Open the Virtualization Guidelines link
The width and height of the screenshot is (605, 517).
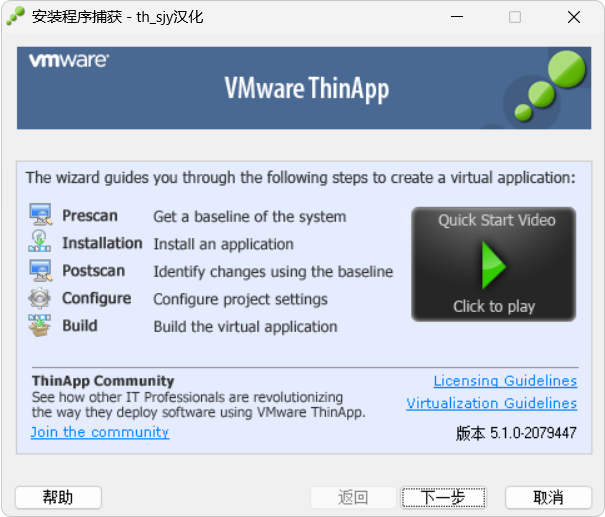492,403
